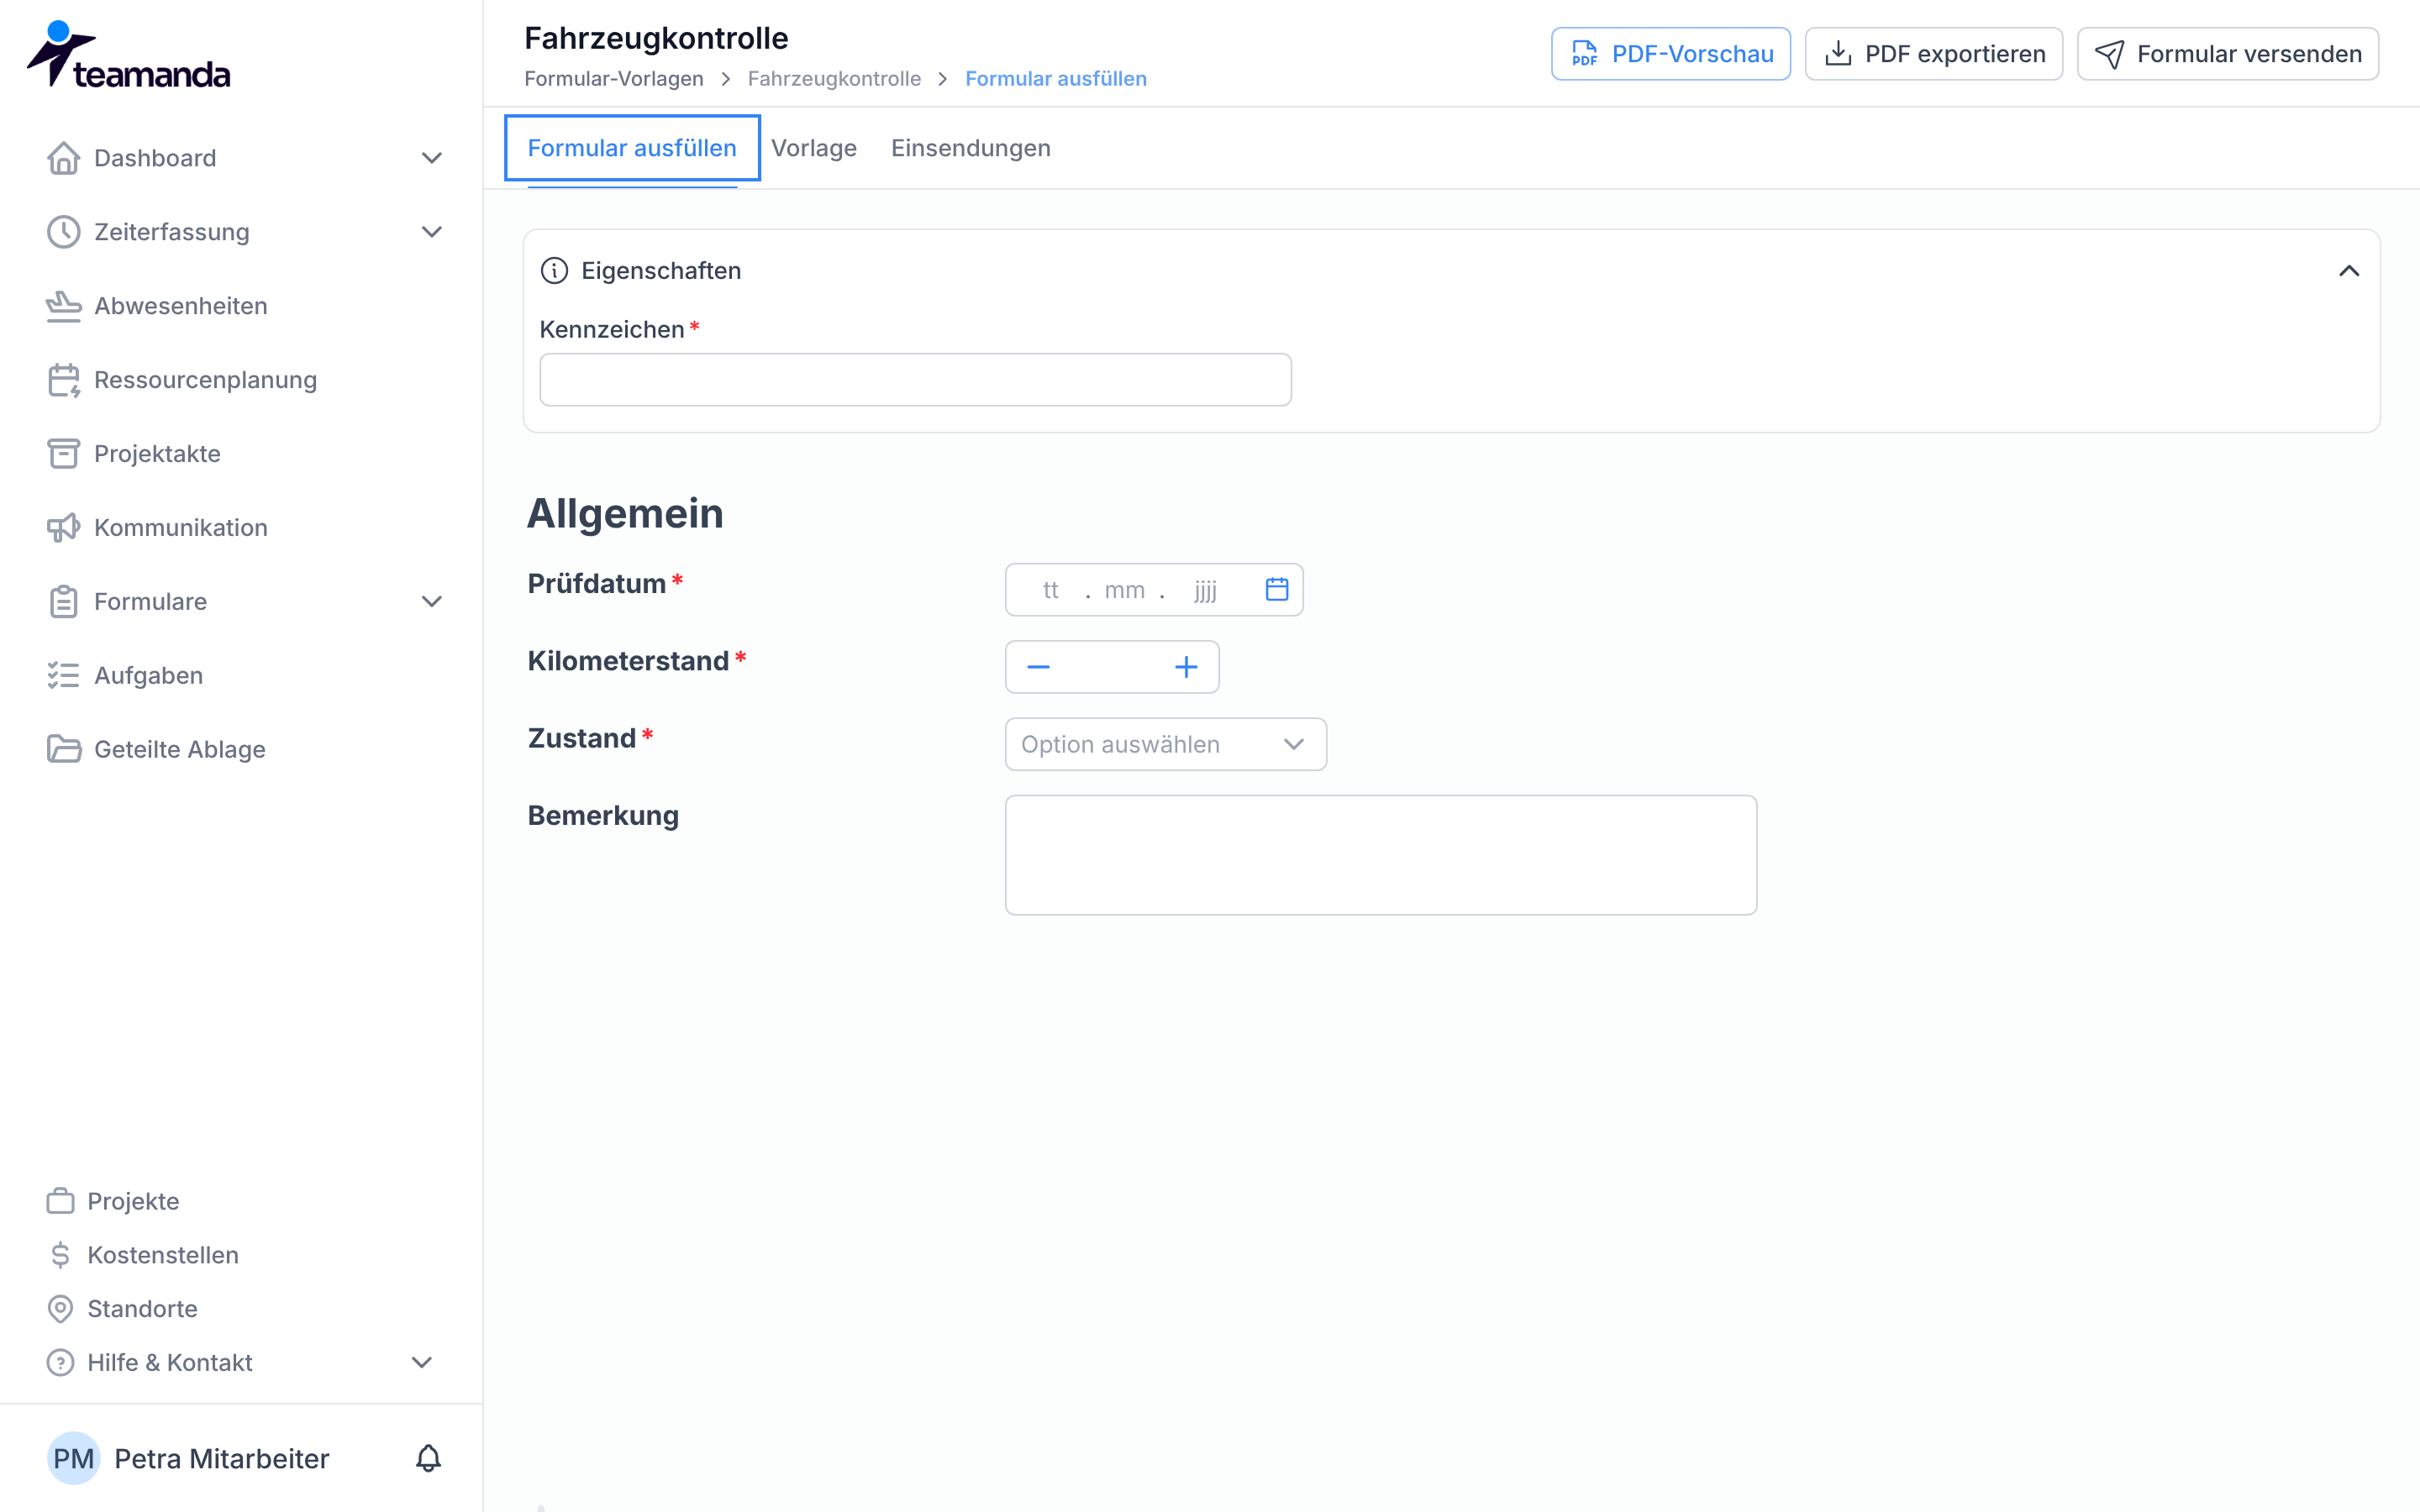Click Formular versenden button
Screen dimensions: 2420x1512
click(x=2228, y=54)
